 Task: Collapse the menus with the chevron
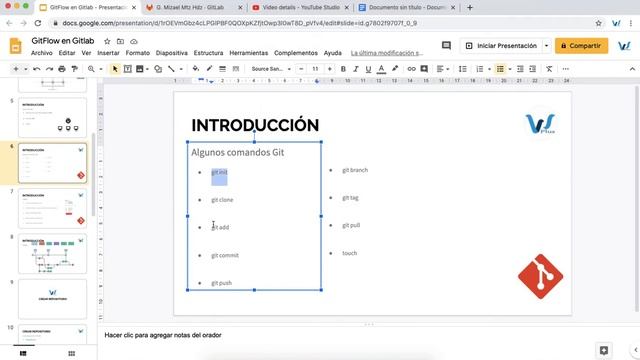point(632,69)
